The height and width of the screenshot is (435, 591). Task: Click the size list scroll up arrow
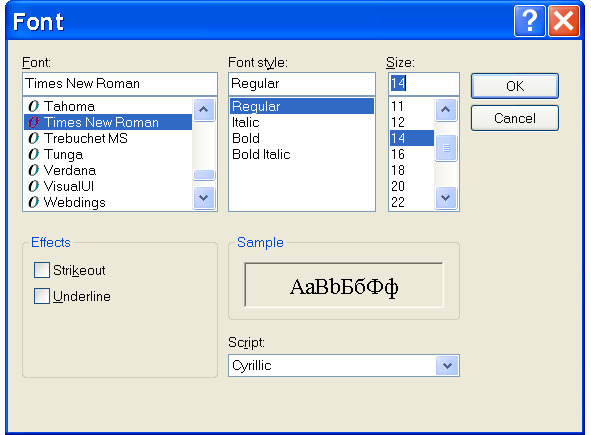(446, 110)
